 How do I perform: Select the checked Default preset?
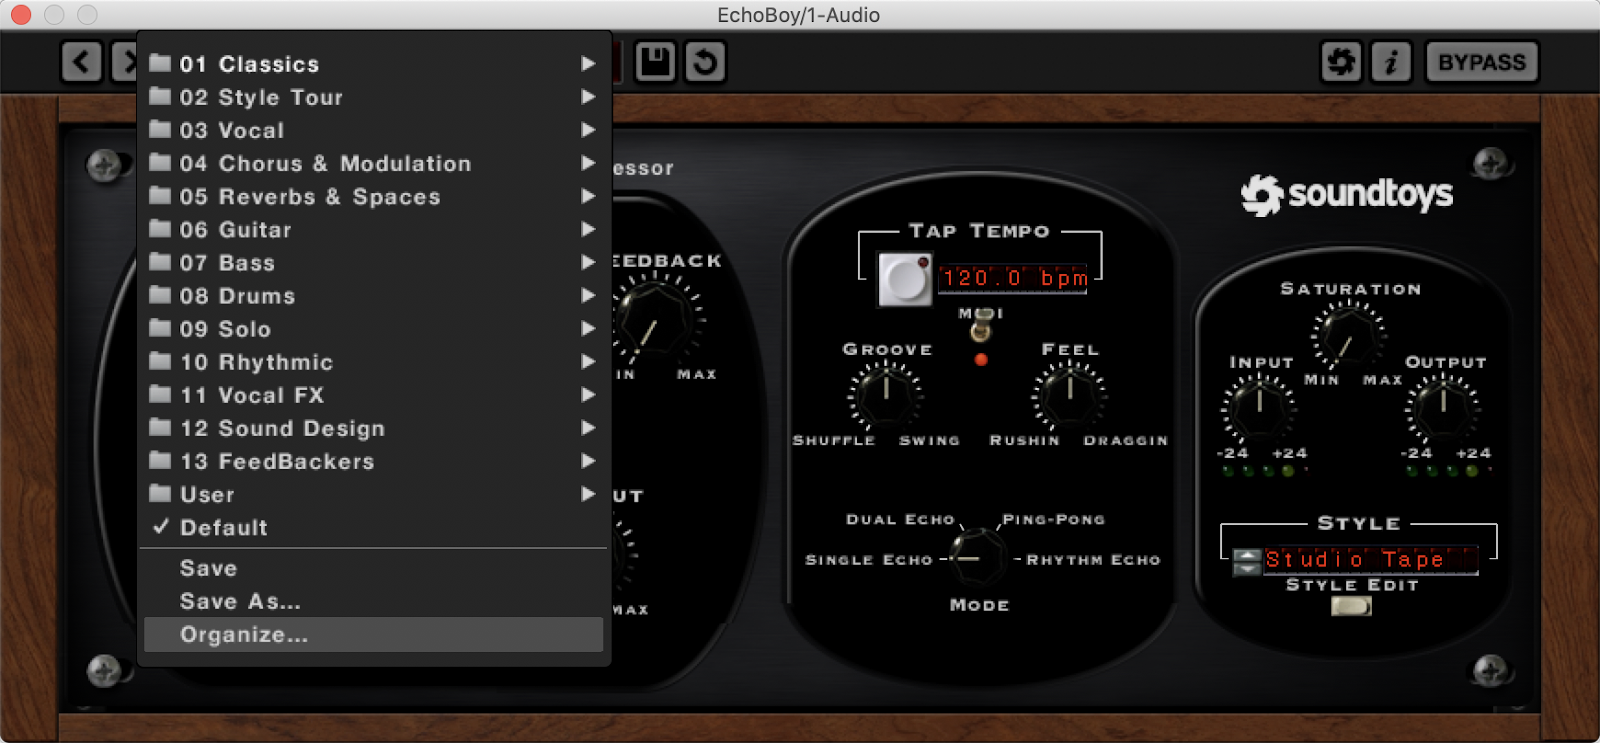pos(374,527)
